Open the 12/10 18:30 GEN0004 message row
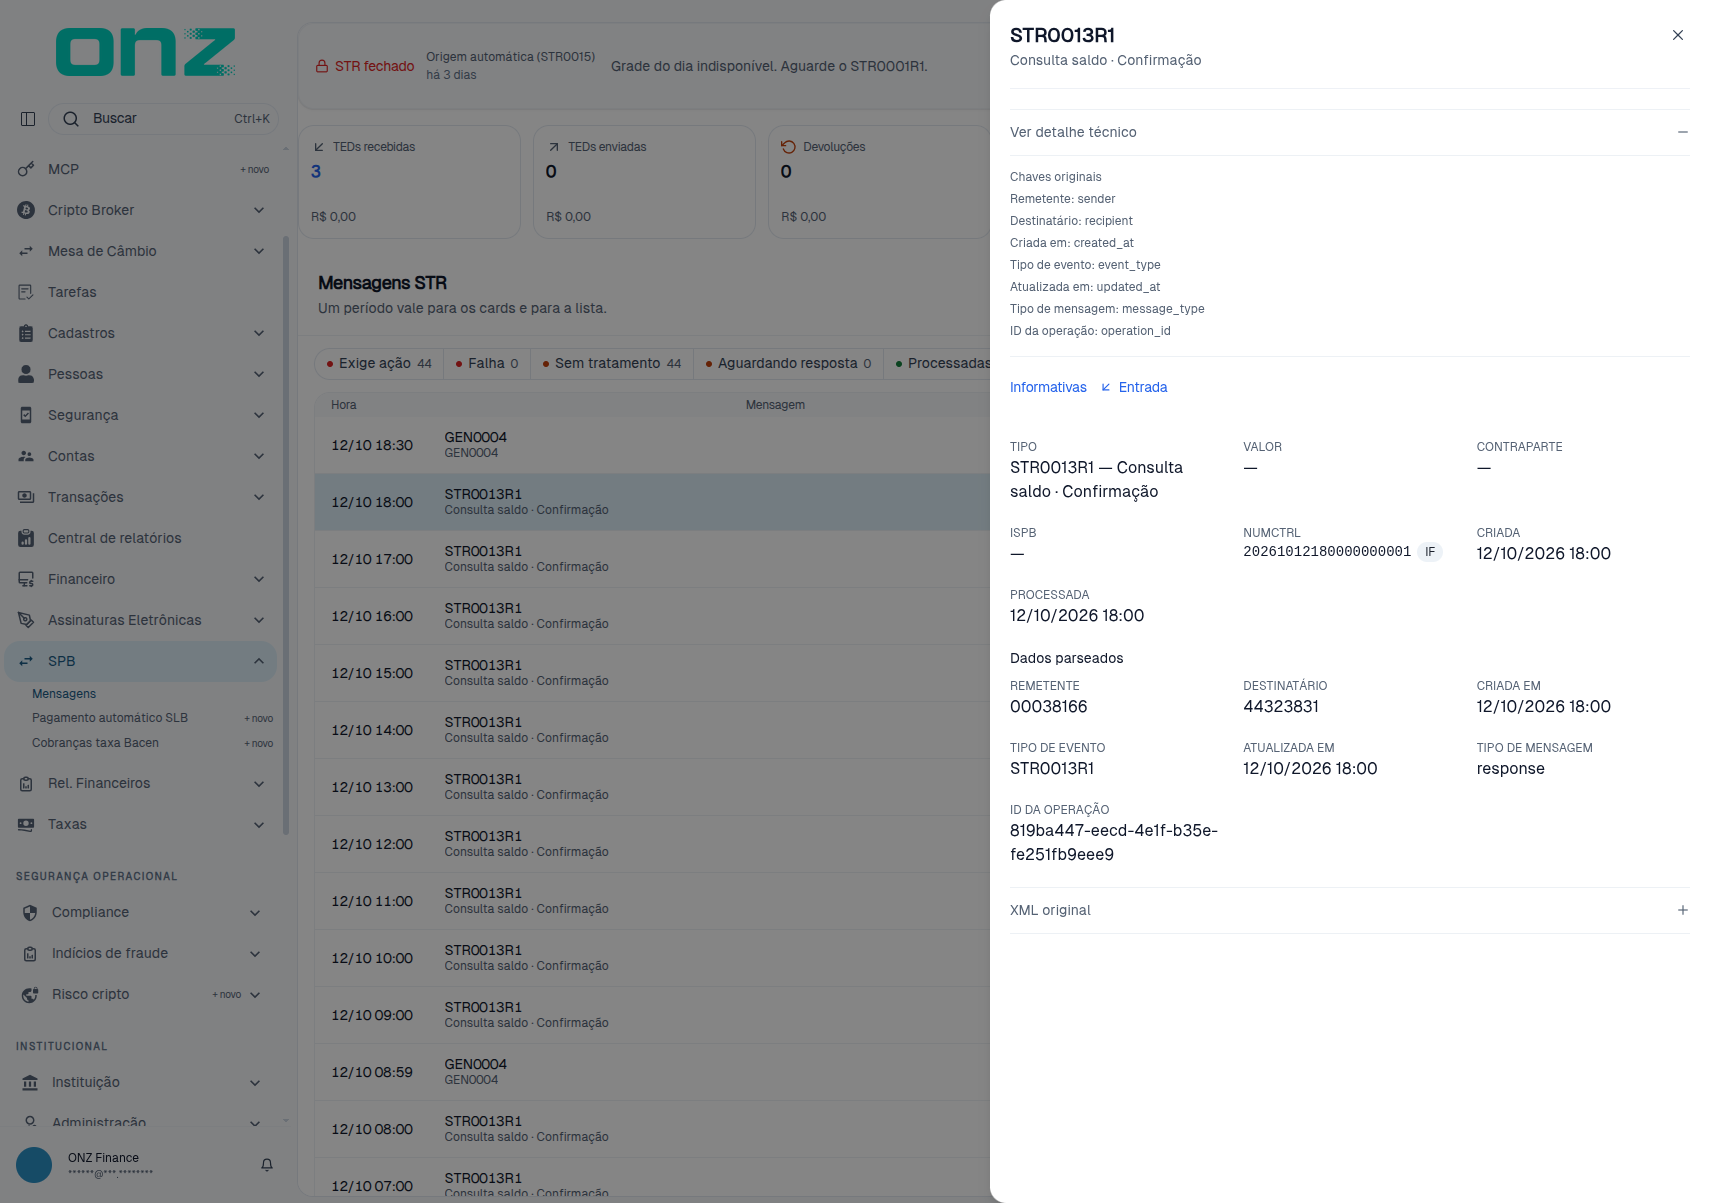 pyautogui.click(x=652, y=445)
